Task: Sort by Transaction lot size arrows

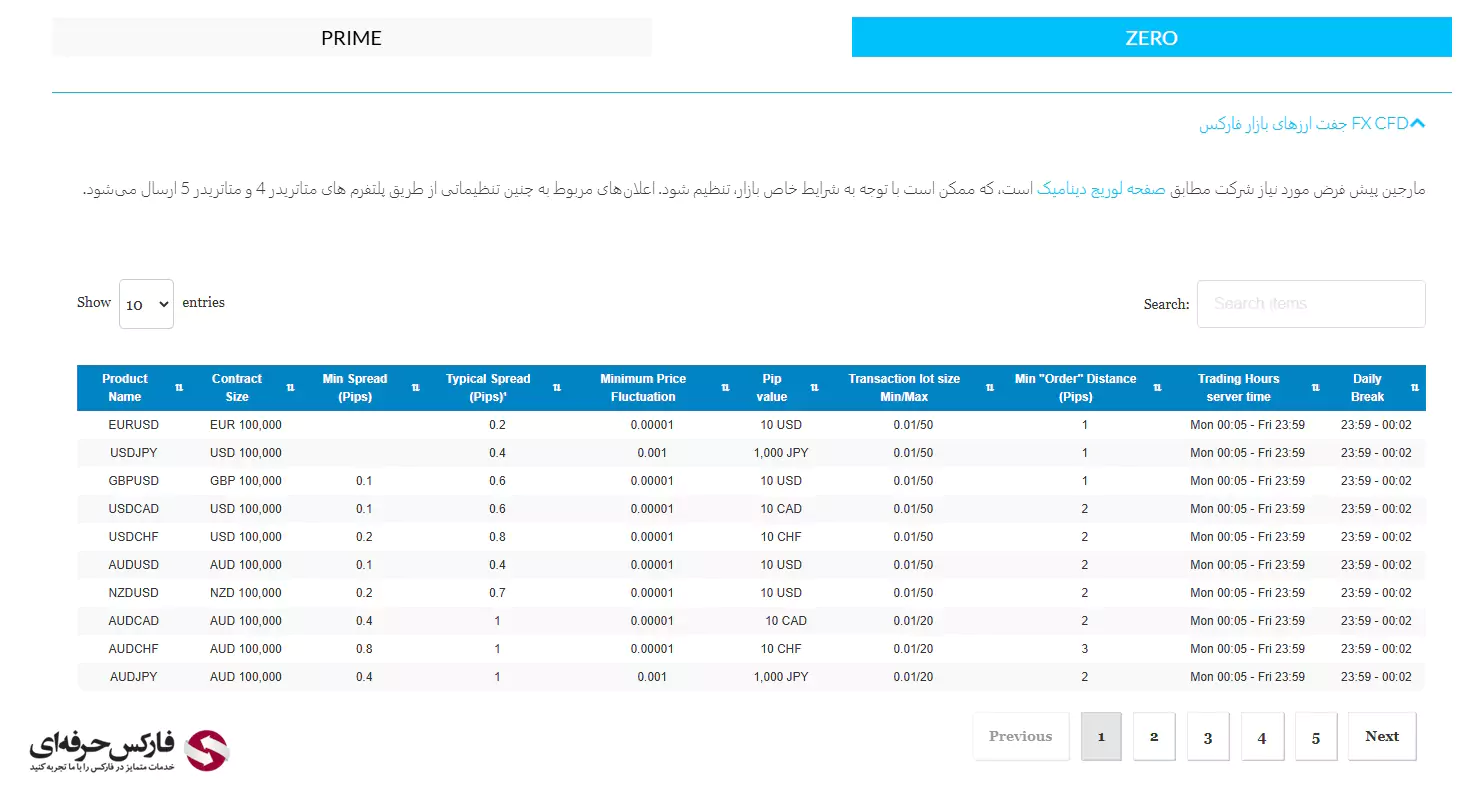Action: 990,388
